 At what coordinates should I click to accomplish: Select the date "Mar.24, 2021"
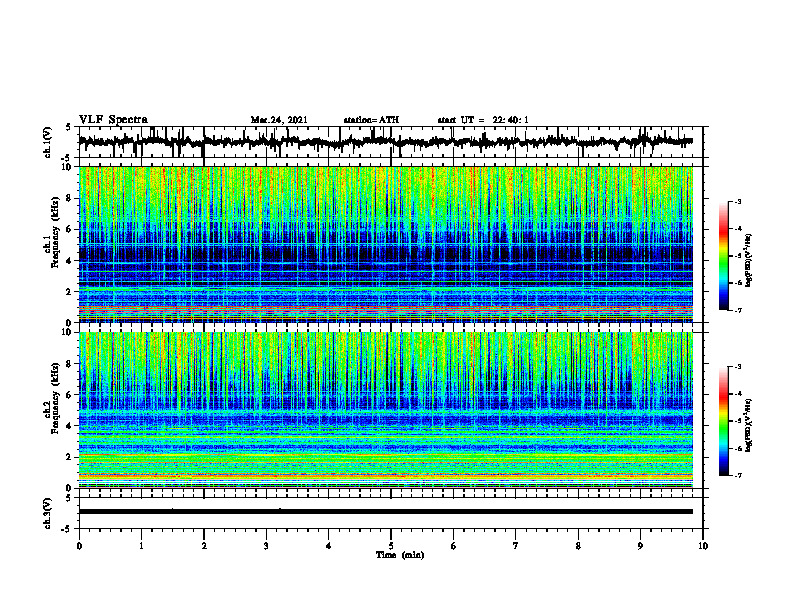[x=279, y=120]
